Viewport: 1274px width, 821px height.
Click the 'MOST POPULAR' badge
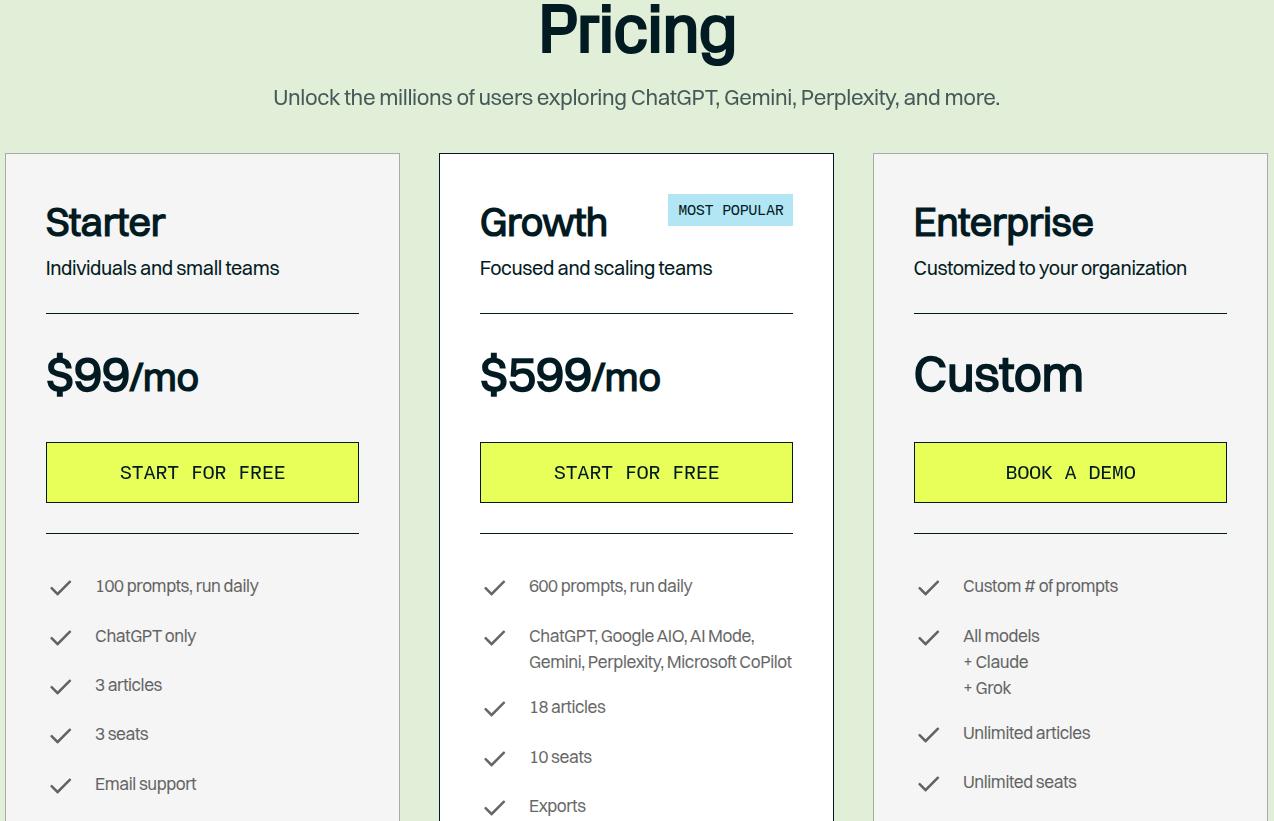click(730, 210)
